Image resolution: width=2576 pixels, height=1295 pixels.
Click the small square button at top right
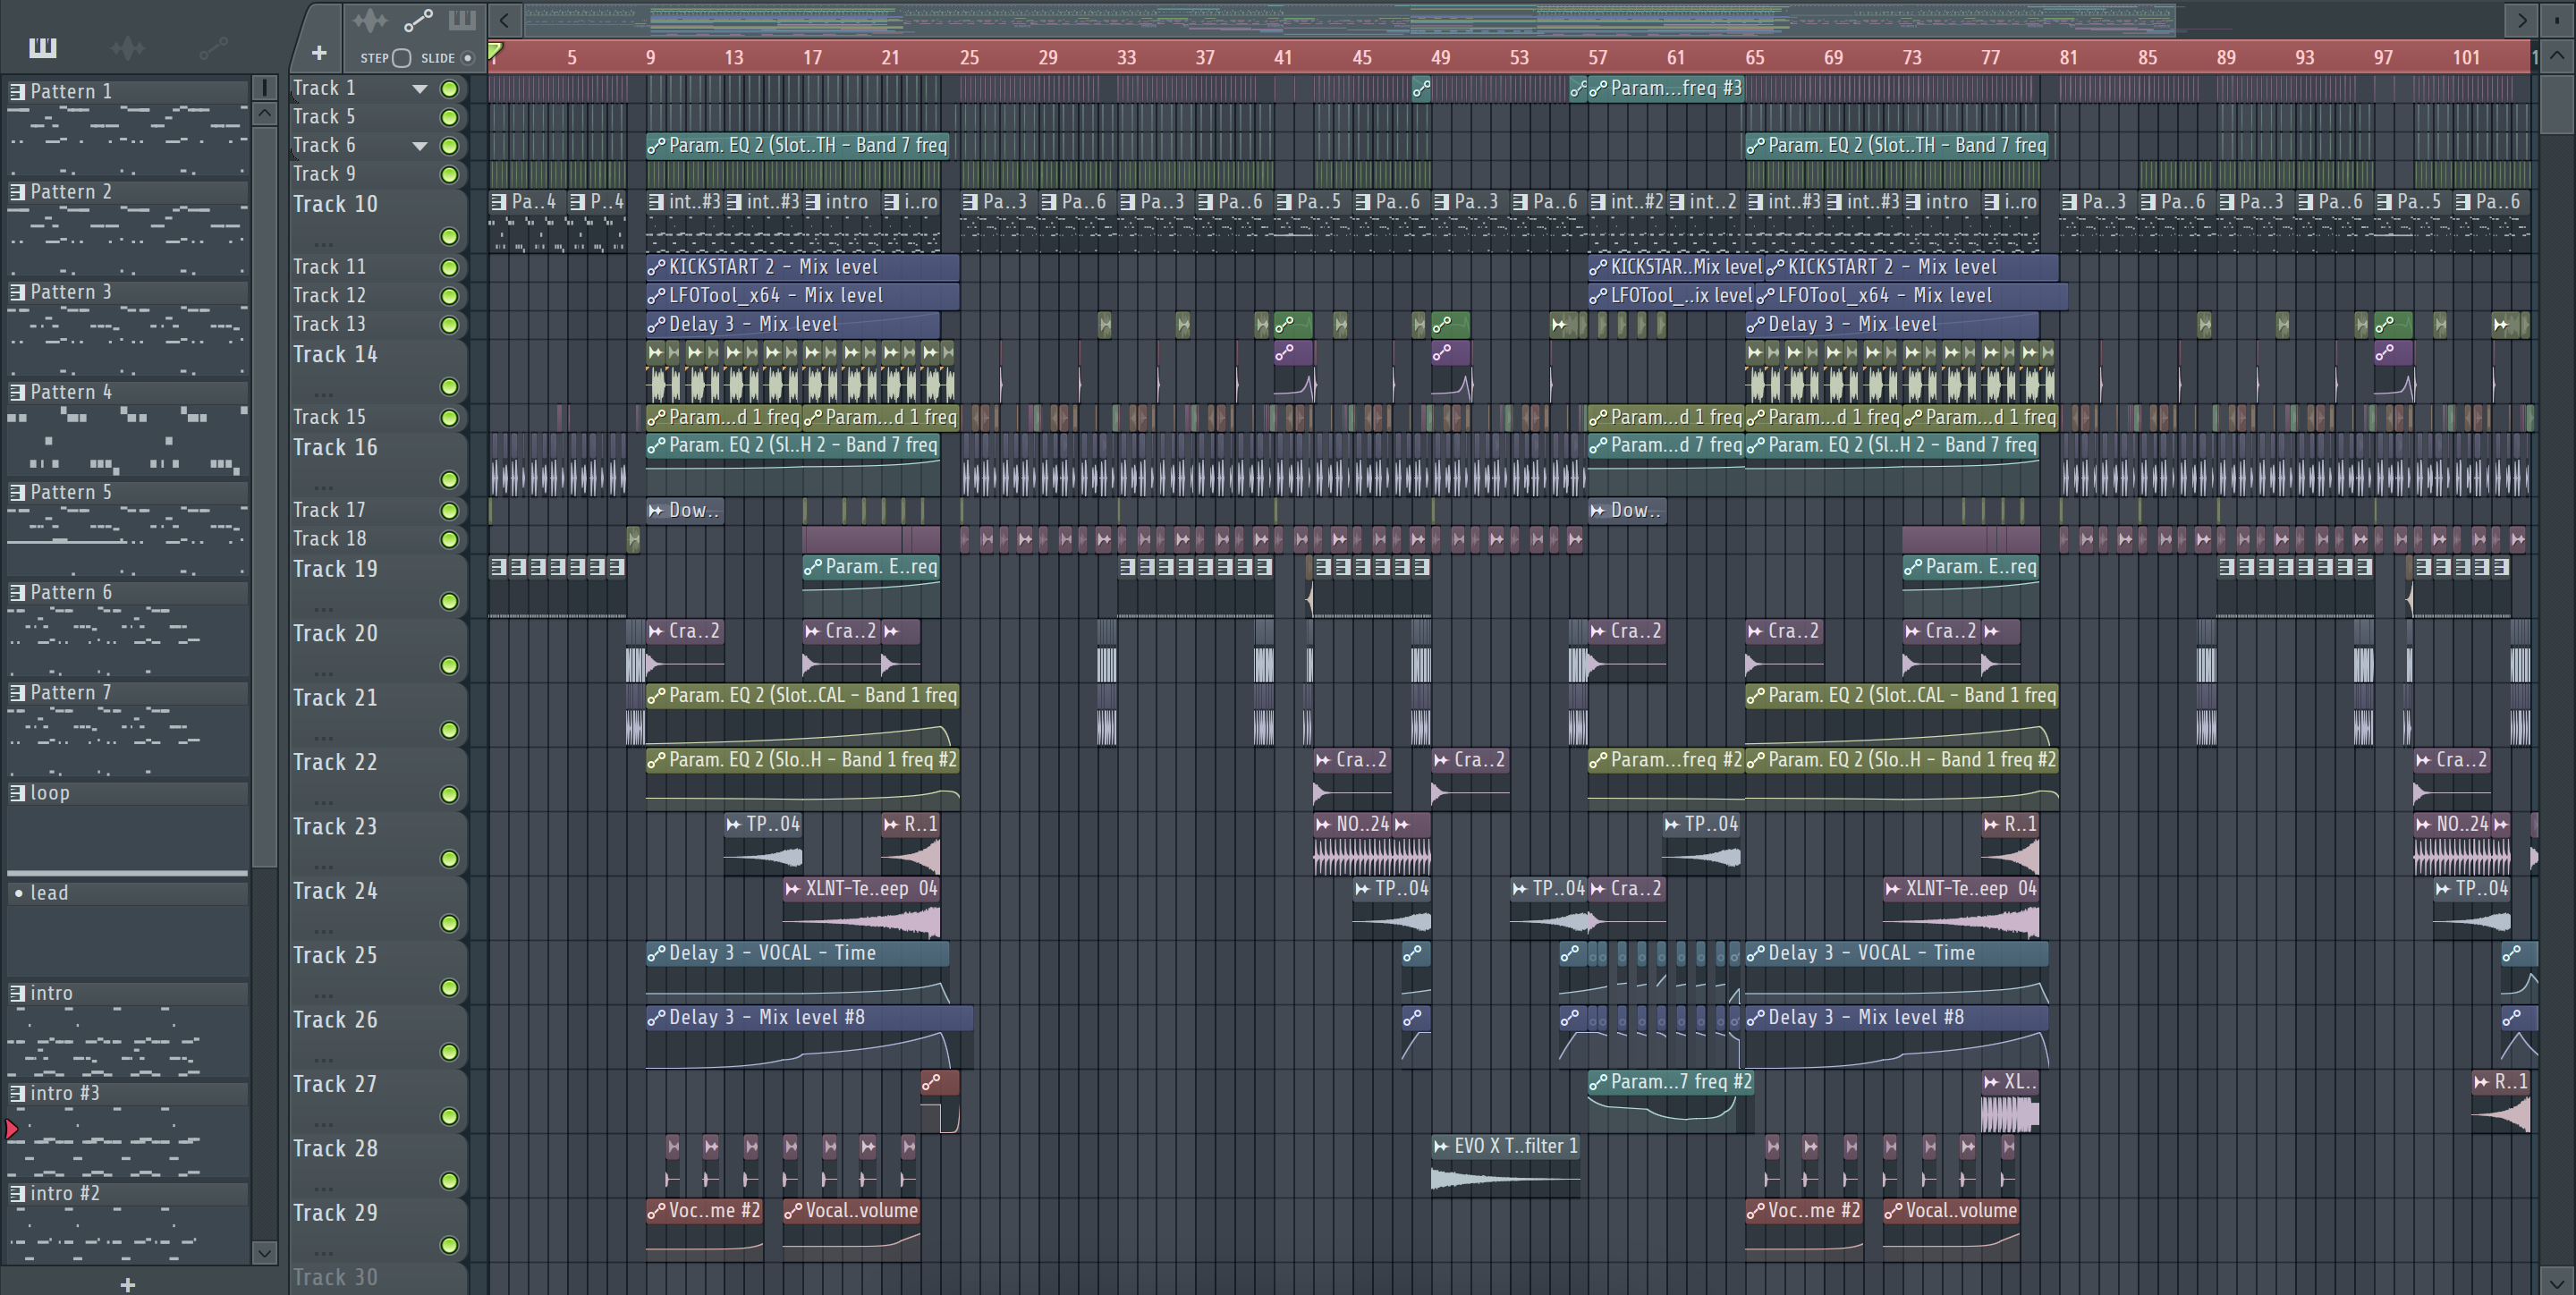pos(2557,19)
